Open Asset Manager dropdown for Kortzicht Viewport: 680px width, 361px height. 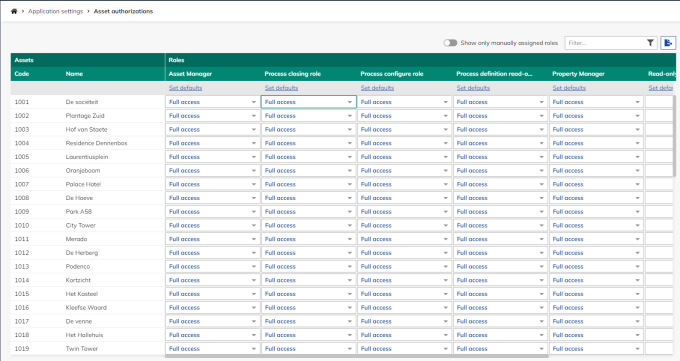click(212, 280)
